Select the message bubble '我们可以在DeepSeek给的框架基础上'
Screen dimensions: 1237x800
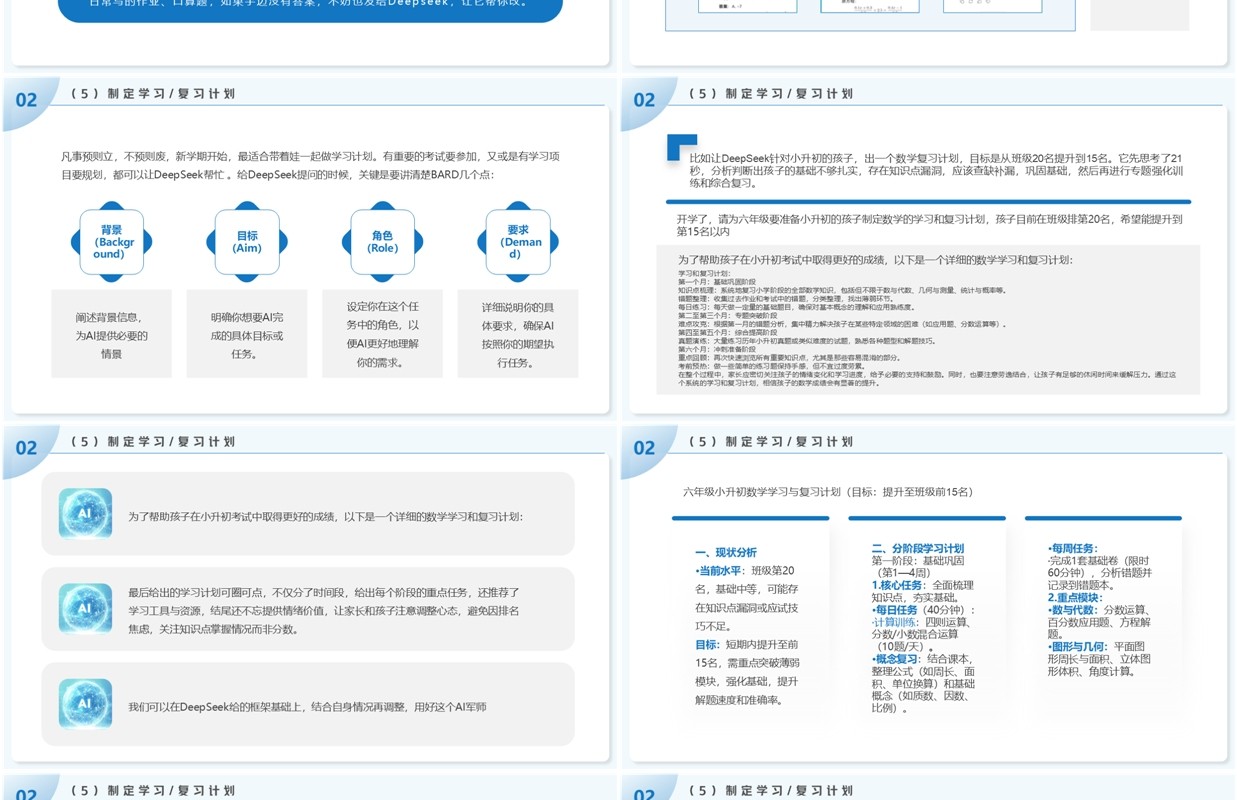[308, 704]
